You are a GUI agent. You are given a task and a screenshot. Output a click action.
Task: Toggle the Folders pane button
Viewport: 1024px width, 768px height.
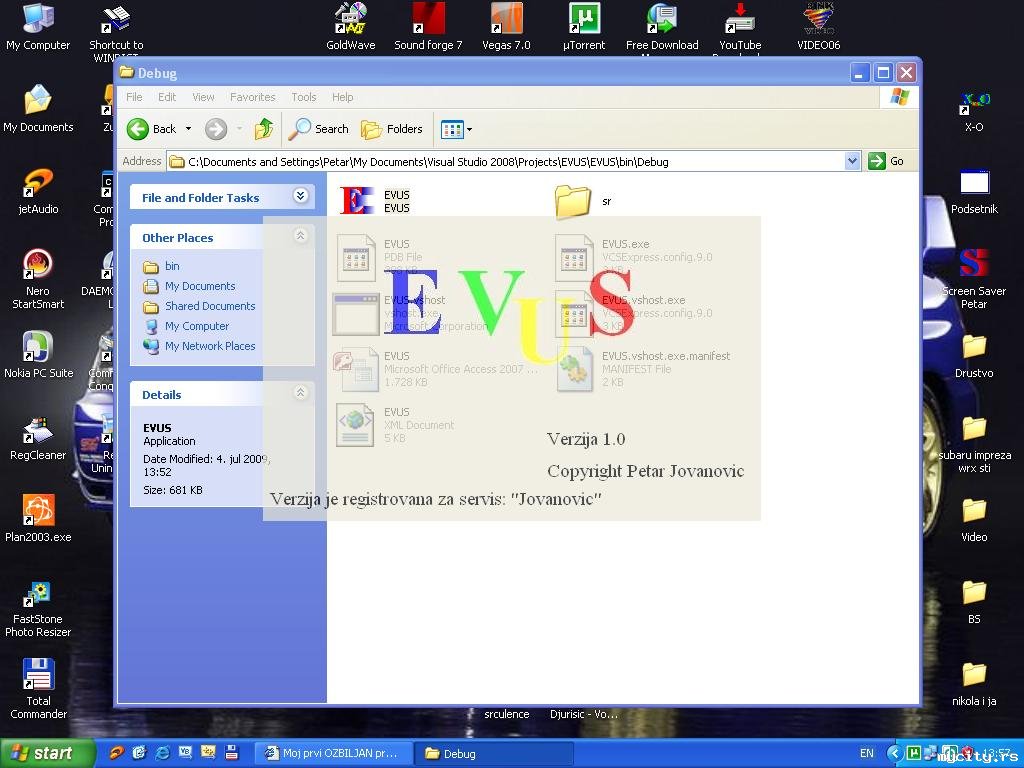[392, 129]
